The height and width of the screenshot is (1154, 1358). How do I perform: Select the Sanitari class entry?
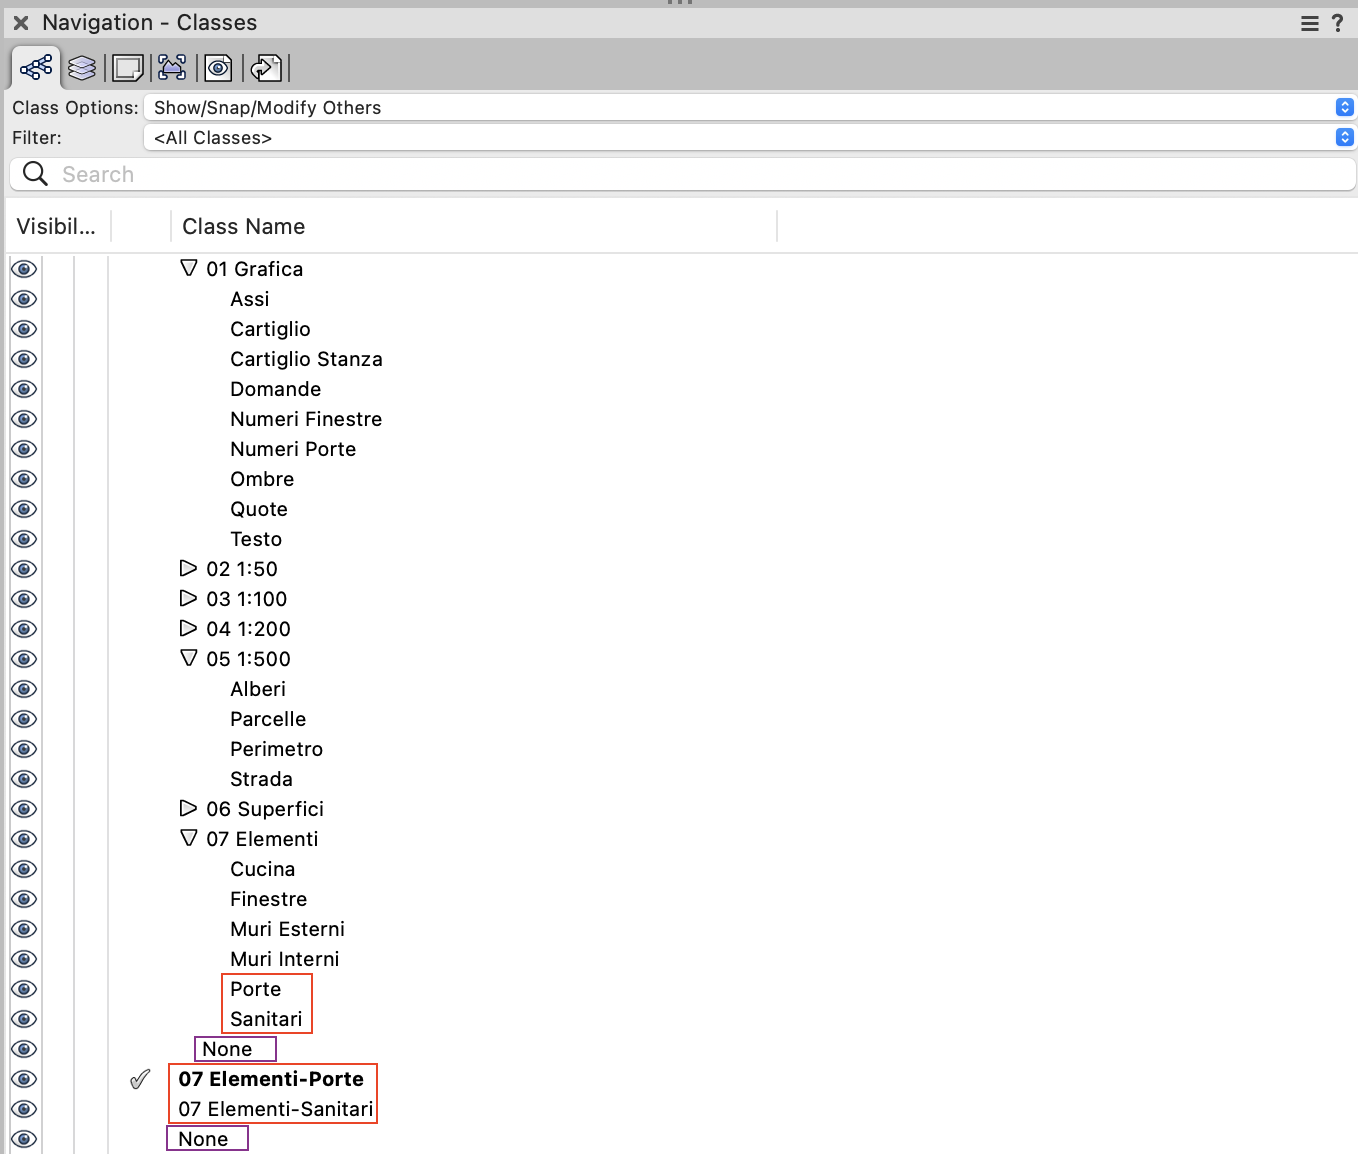pyautogui.click(x=266, y=1019)
